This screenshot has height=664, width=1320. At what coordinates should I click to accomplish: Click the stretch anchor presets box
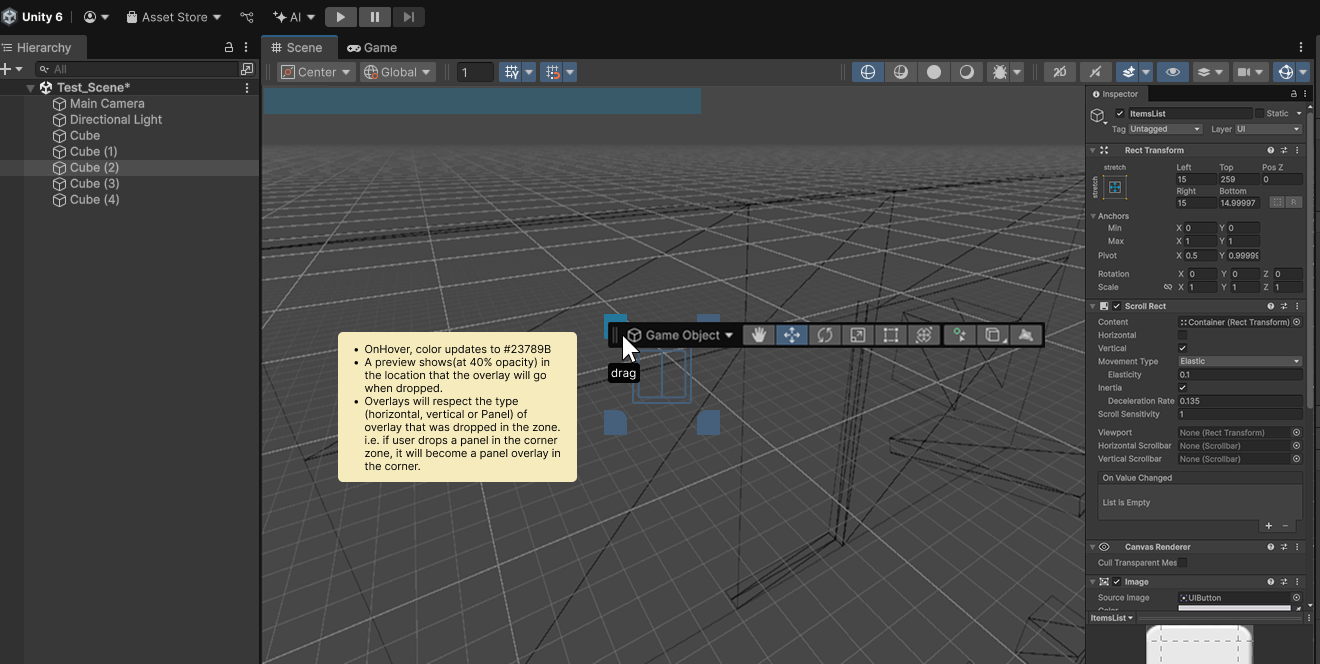coord(1115,187)
